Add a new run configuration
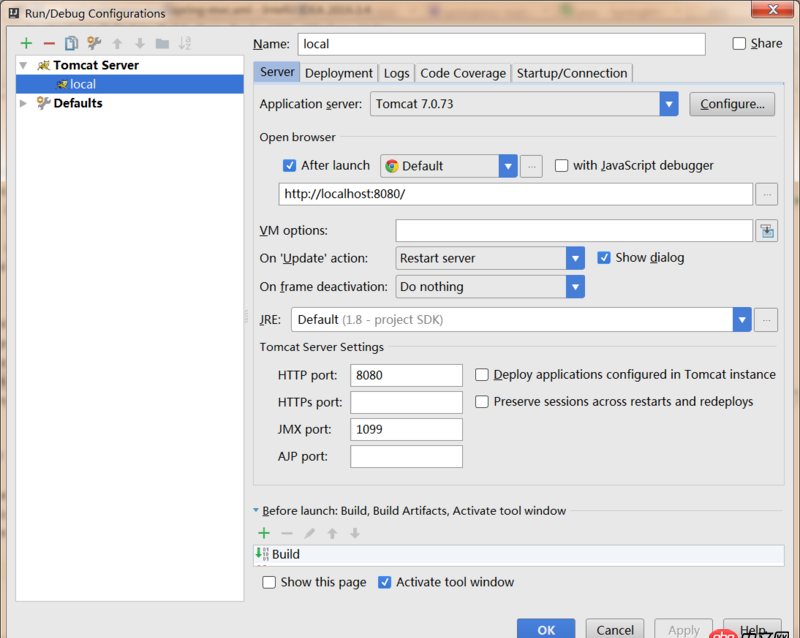Viewport: 800px width, 638px height. coord(26,43)
